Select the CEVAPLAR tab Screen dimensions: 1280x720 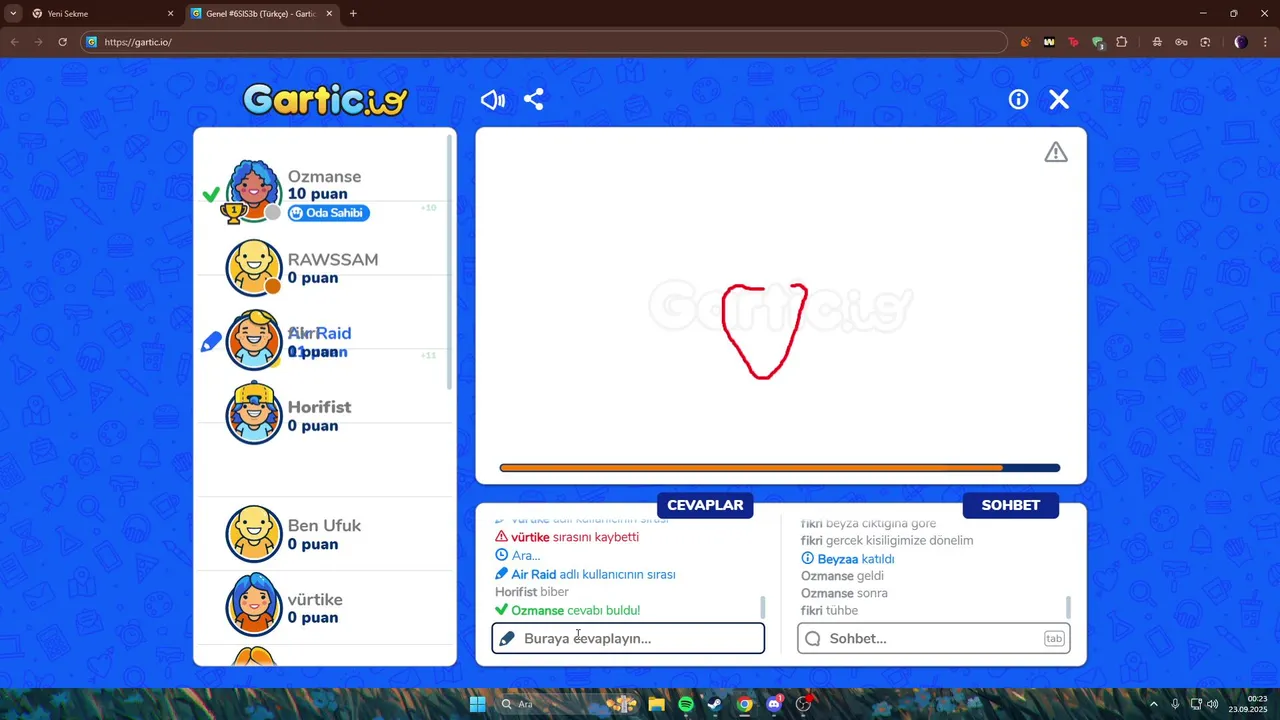tap(705, 505)
